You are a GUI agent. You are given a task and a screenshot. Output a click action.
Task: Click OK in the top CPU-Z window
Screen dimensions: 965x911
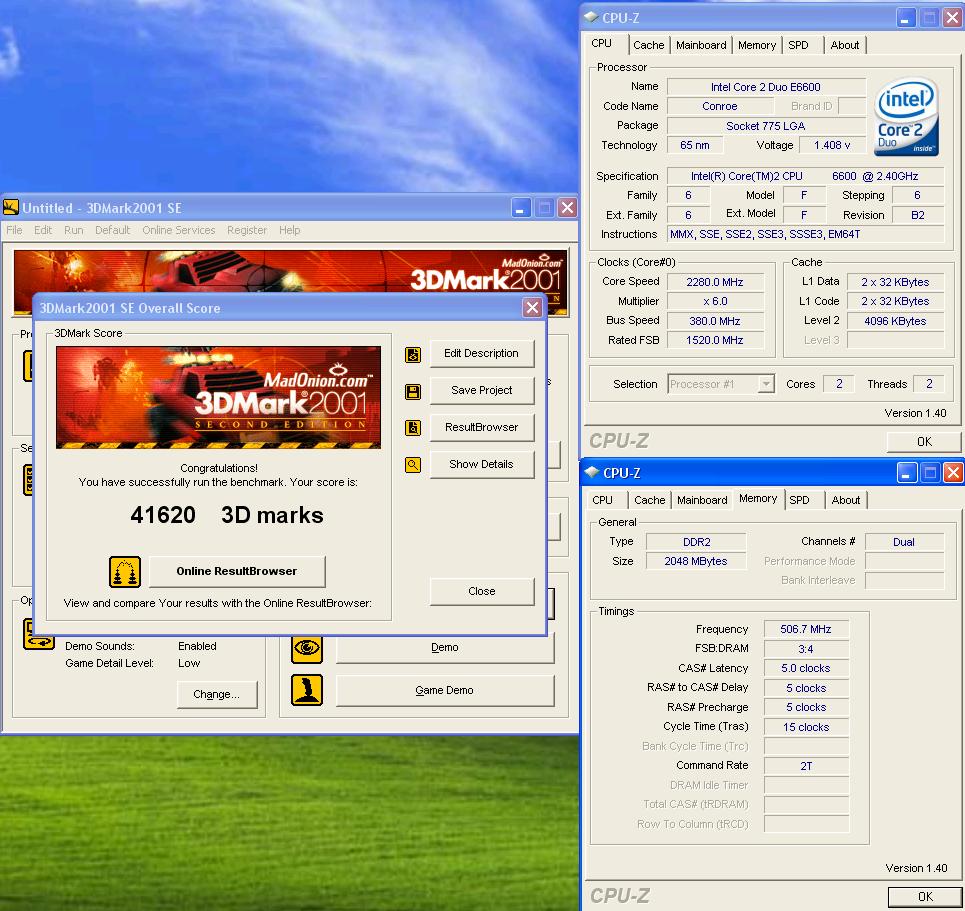[924, 441]
